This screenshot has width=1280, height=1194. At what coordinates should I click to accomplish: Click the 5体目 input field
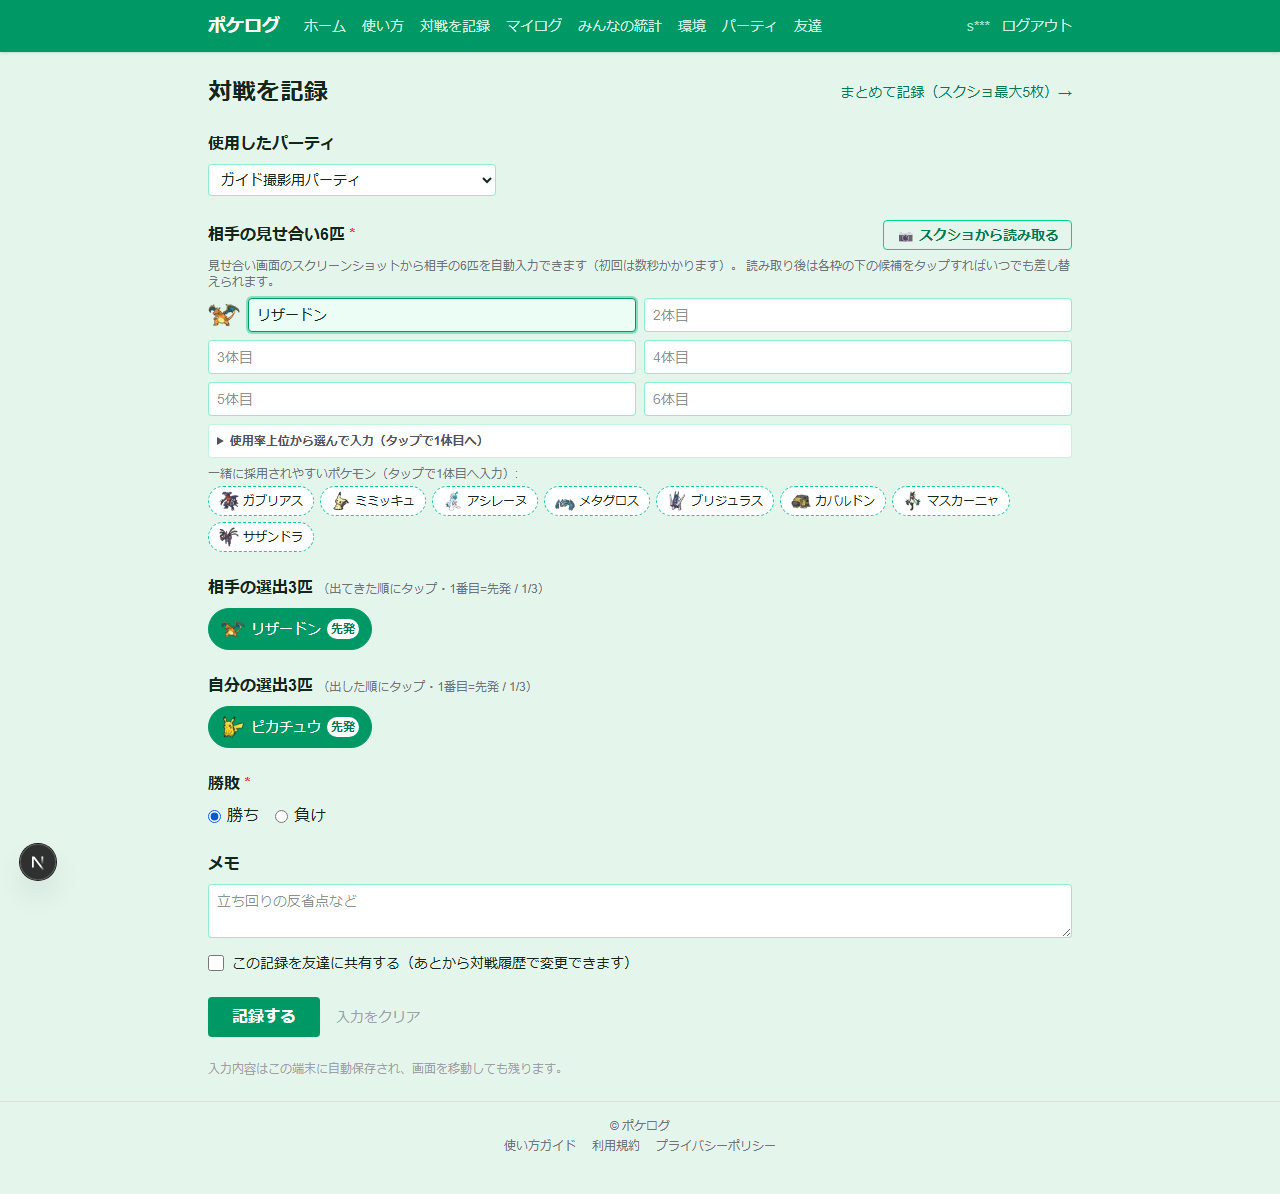coord(422,399)
